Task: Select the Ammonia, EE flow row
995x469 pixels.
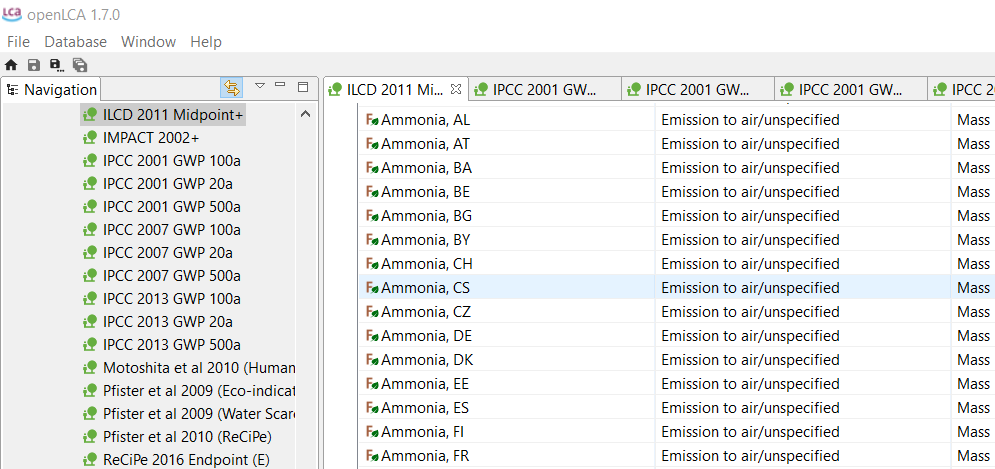Action: 676,384
